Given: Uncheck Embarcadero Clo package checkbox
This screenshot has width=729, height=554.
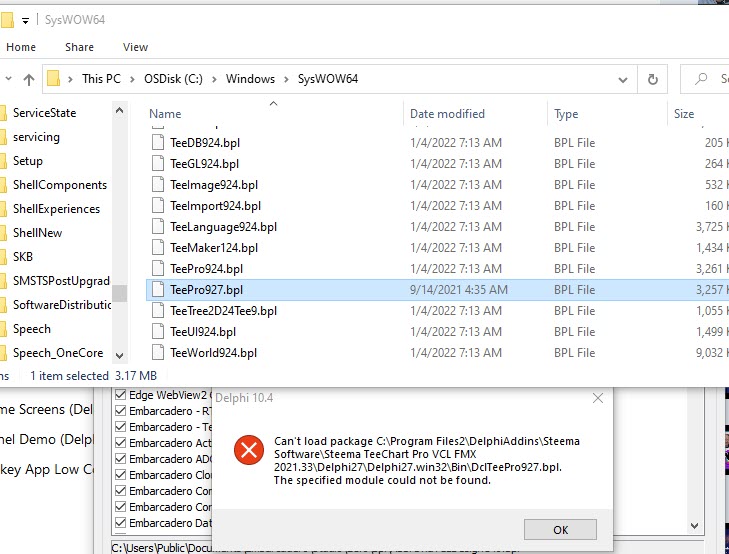Looking at the screenshot, I should click(x=120, y=475).
